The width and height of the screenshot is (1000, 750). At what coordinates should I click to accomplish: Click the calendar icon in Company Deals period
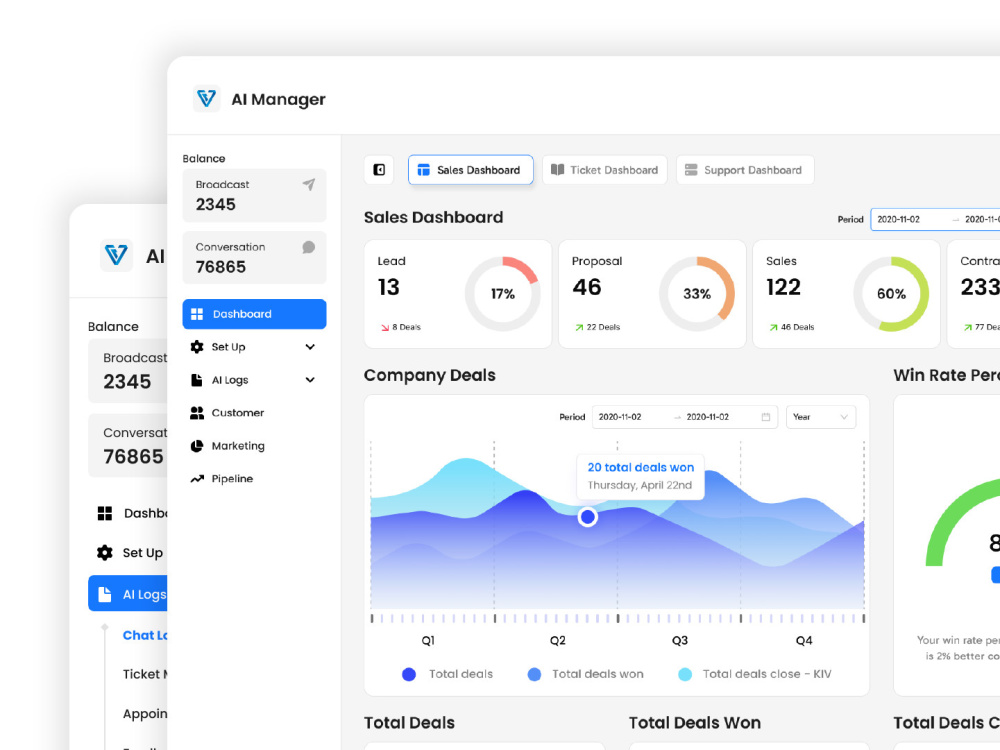pyautogui.click(x=766, y=416)
